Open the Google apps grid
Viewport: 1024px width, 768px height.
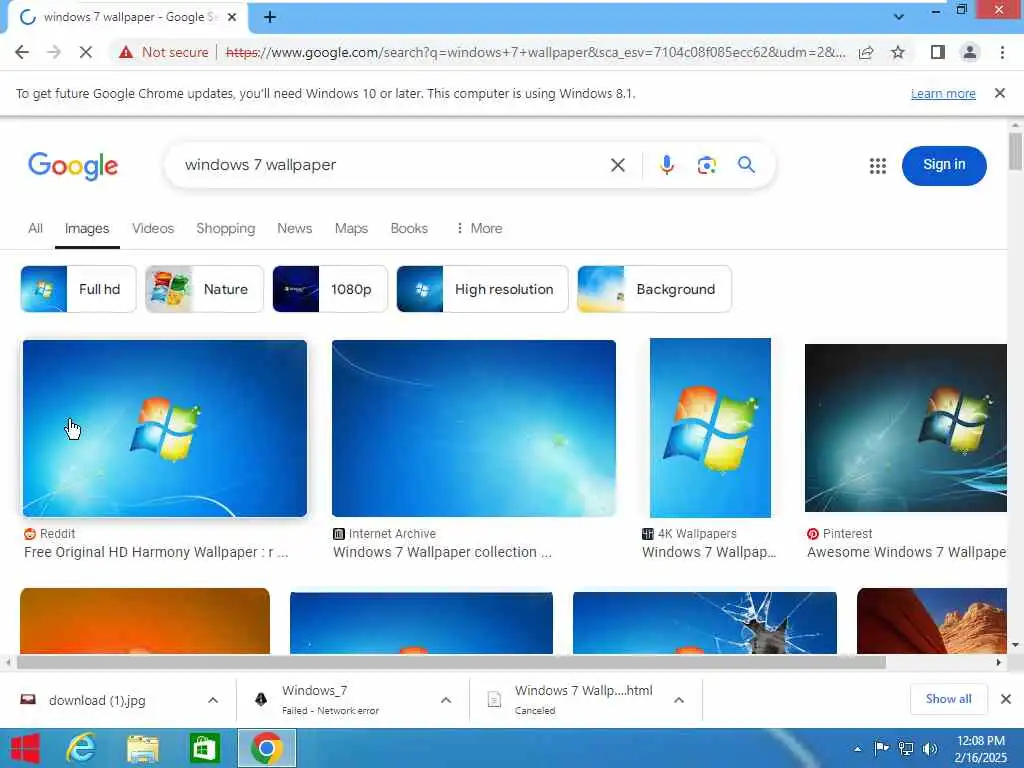click(878, 166)
